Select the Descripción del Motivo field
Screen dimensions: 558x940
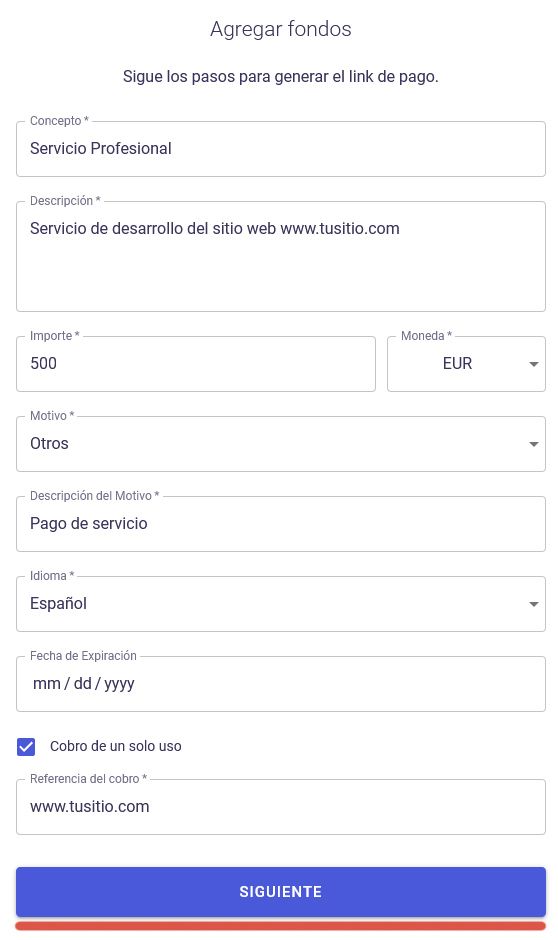[280, 524]
